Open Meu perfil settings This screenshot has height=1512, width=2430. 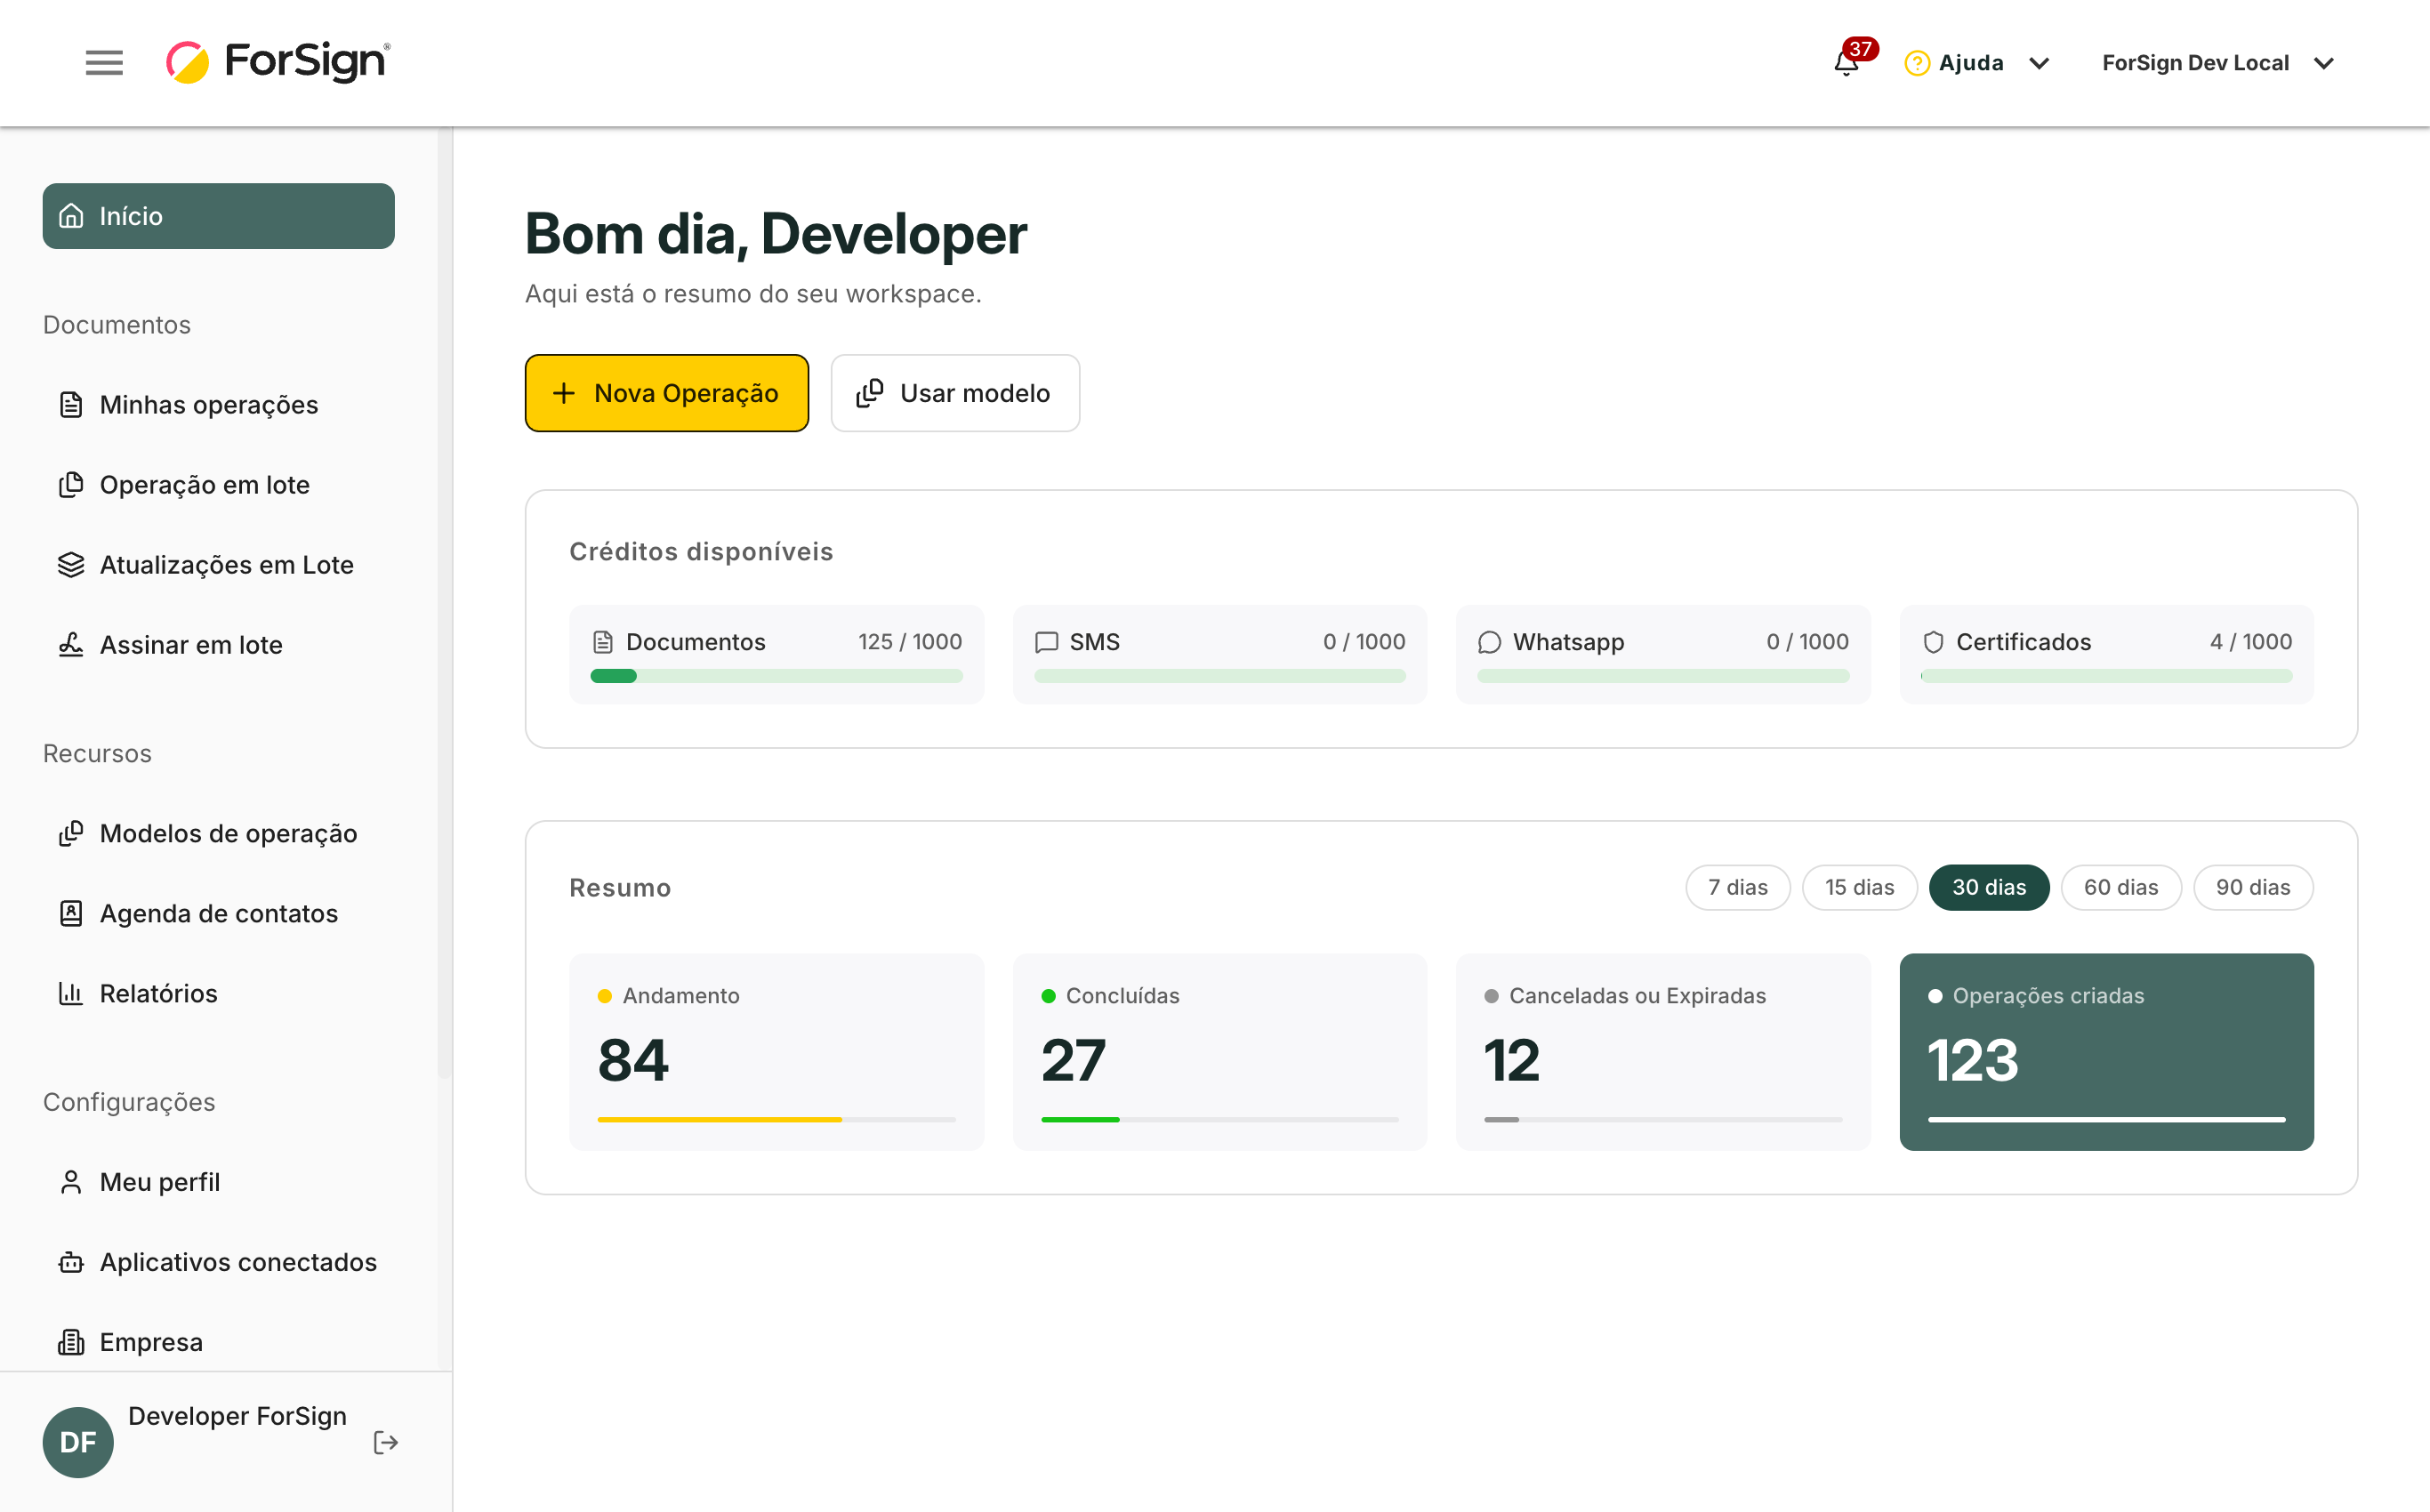point(219,1182)
